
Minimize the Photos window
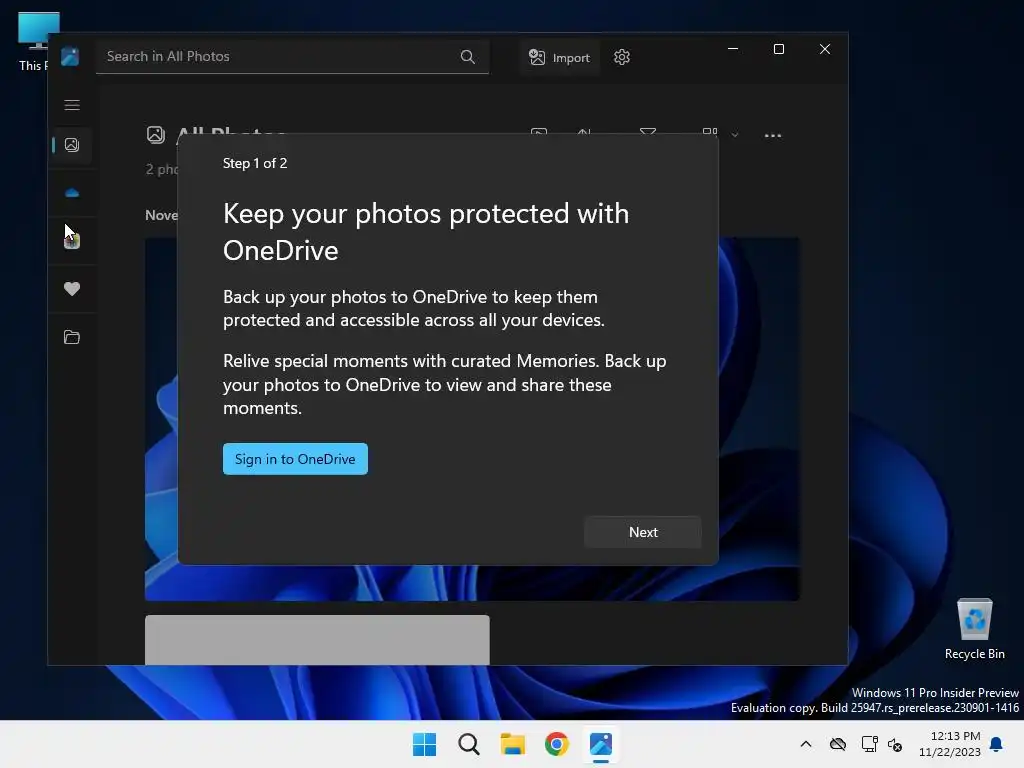pos(733,49)
